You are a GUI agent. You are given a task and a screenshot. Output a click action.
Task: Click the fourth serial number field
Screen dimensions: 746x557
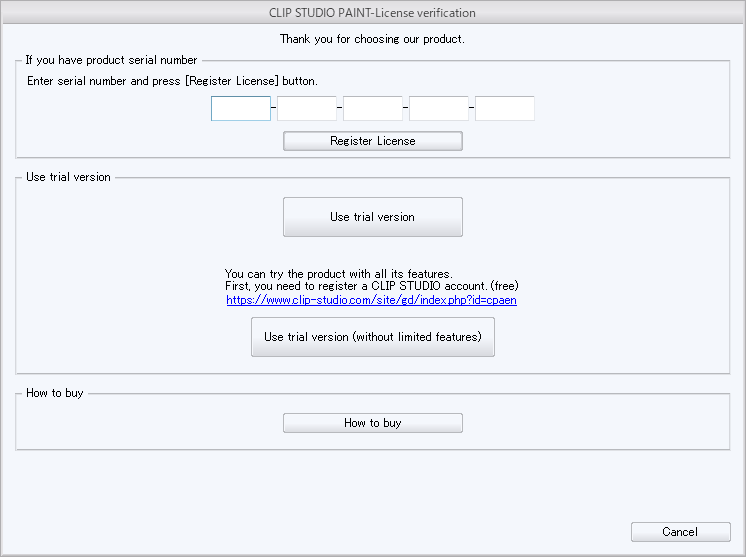click(439, 109)
